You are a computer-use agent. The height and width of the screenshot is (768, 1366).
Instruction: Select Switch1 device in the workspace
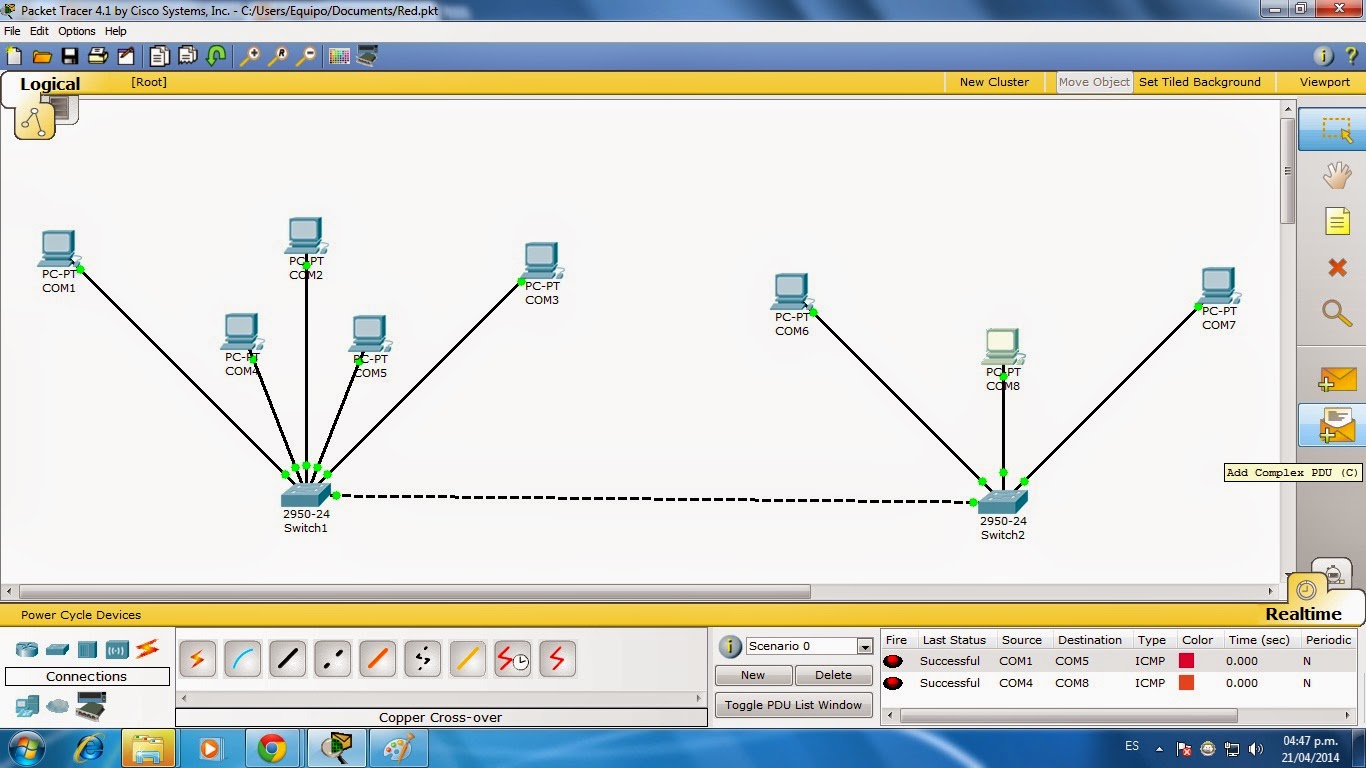coord(305,495)
